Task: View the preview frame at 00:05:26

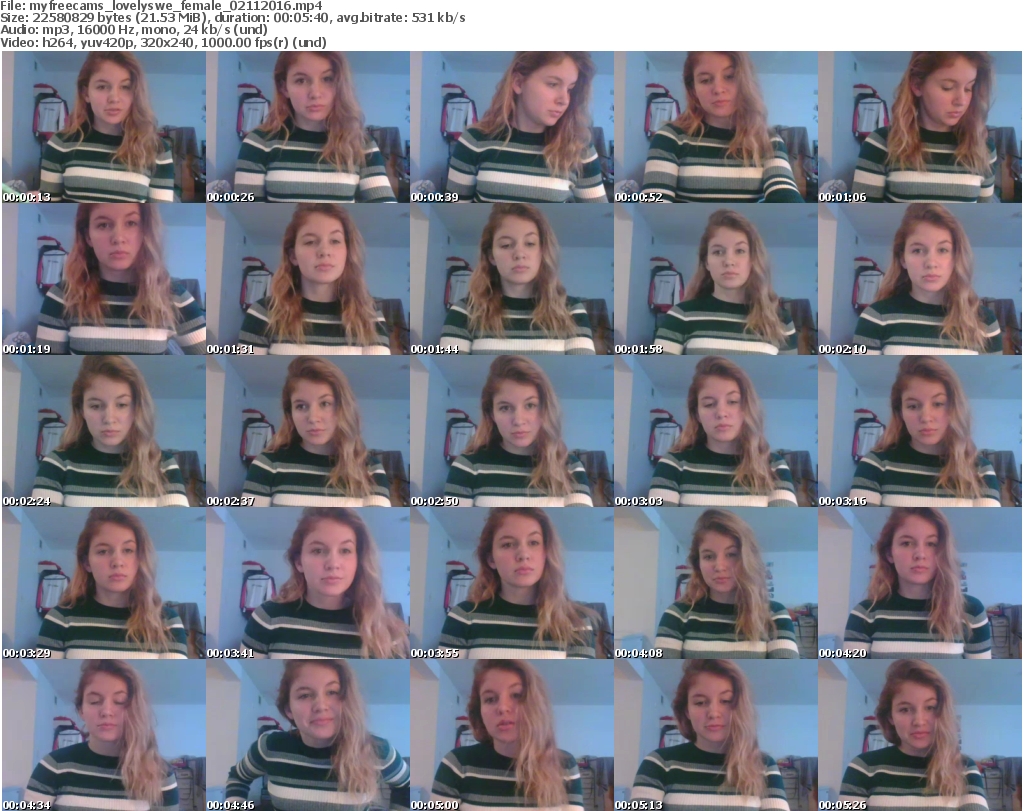Action: (920, 735)
